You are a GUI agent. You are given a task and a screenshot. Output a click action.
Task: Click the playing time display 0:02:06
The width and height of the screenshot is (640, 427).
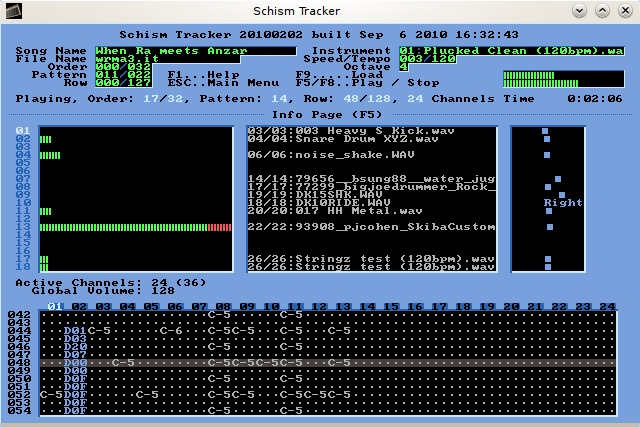click(595, 99)
